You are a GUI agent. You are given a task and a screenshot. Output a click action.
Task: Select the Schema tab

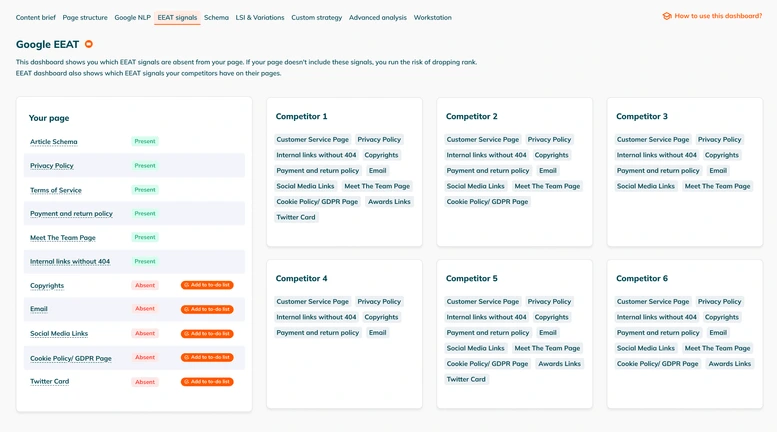coord(216,17)
